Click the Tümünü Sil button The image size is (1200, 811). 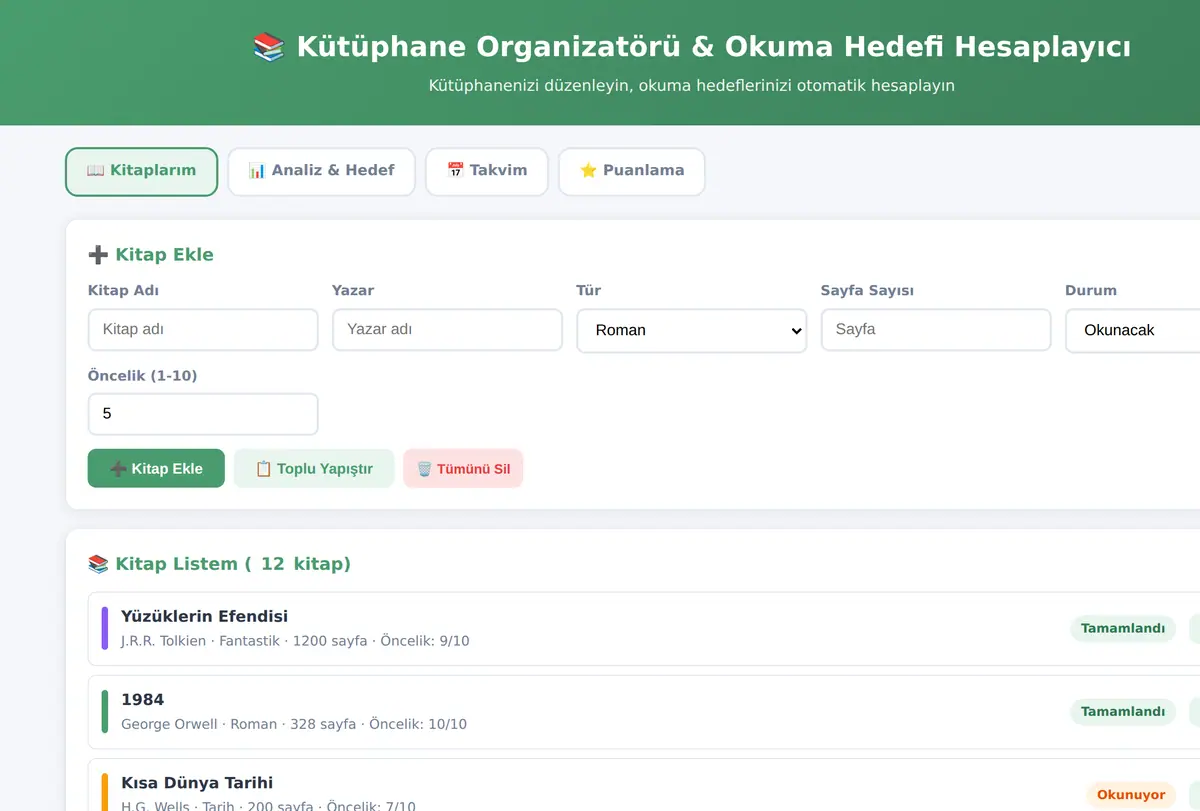pyautogui.click(x=463, y=468)
